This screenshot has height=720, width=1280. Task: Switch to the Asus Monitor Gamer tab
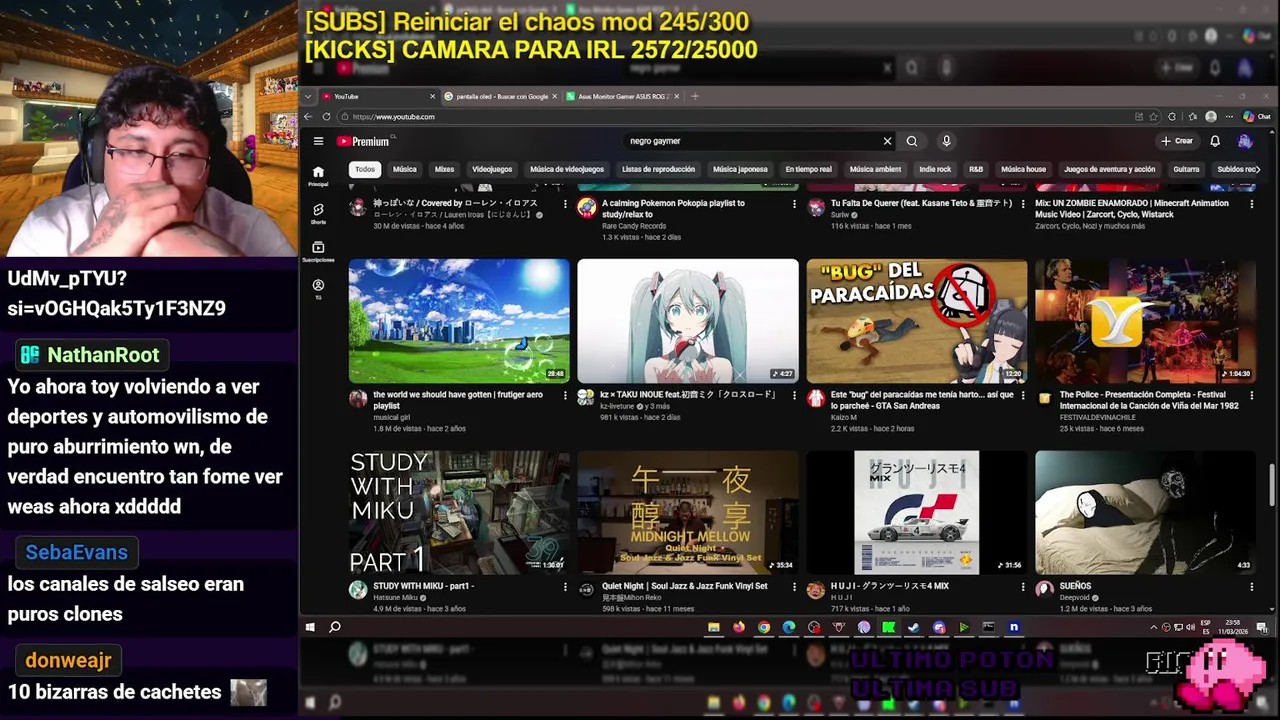tap(622, 96)
